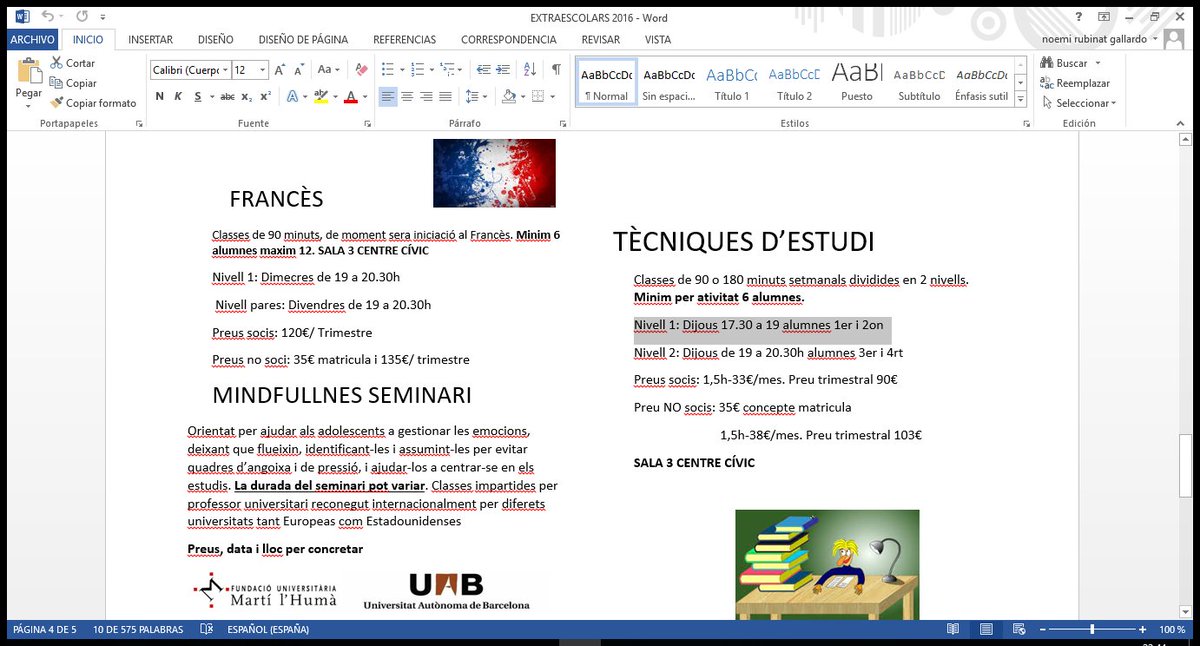Viewport: 1200px width, 646px height.
Task: Decrease font size with the smaller A icon
Action: click(x=299, y=70)
